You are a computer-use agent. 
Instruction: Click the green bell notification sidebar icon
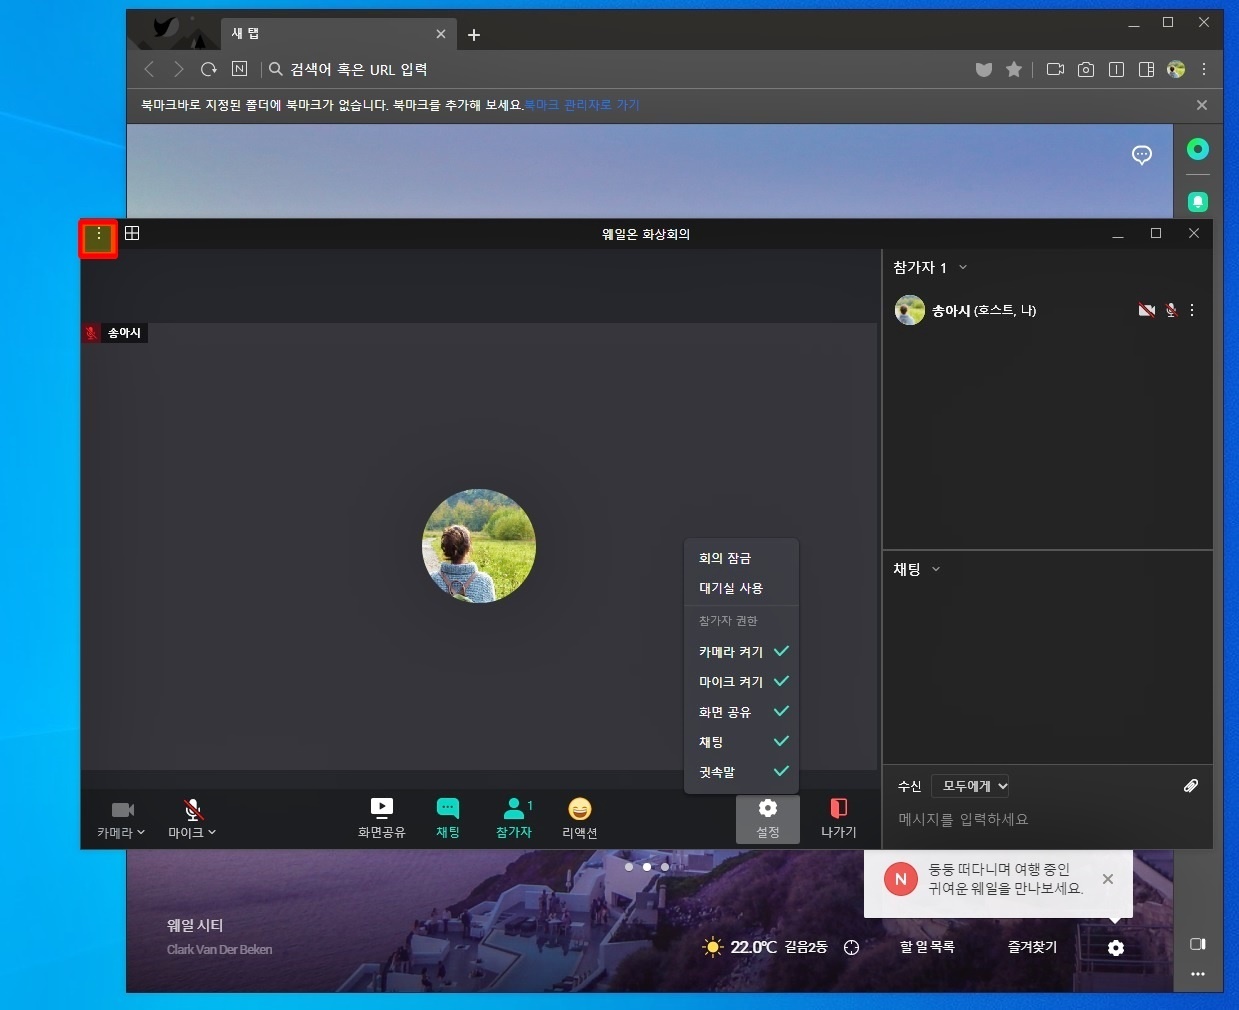[x=1198, y=202]
